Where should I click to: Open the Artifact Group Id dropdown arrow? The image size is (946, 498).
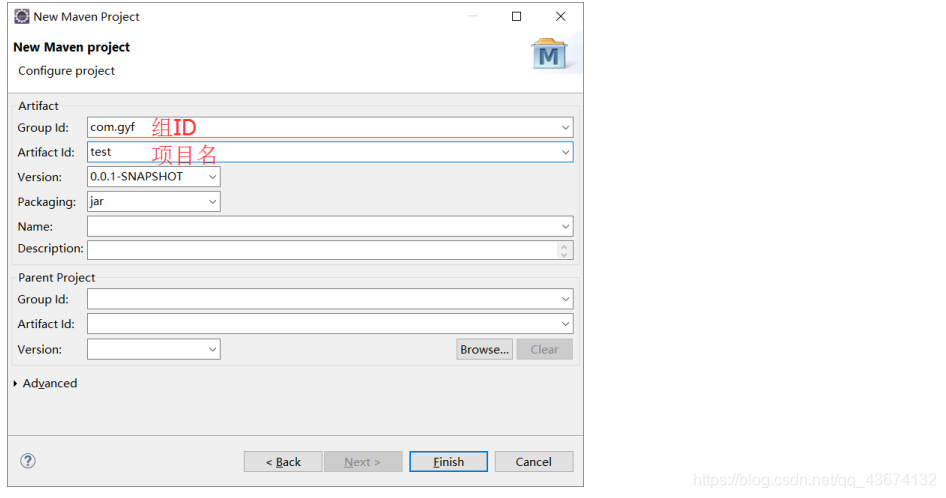pos(565,127)
